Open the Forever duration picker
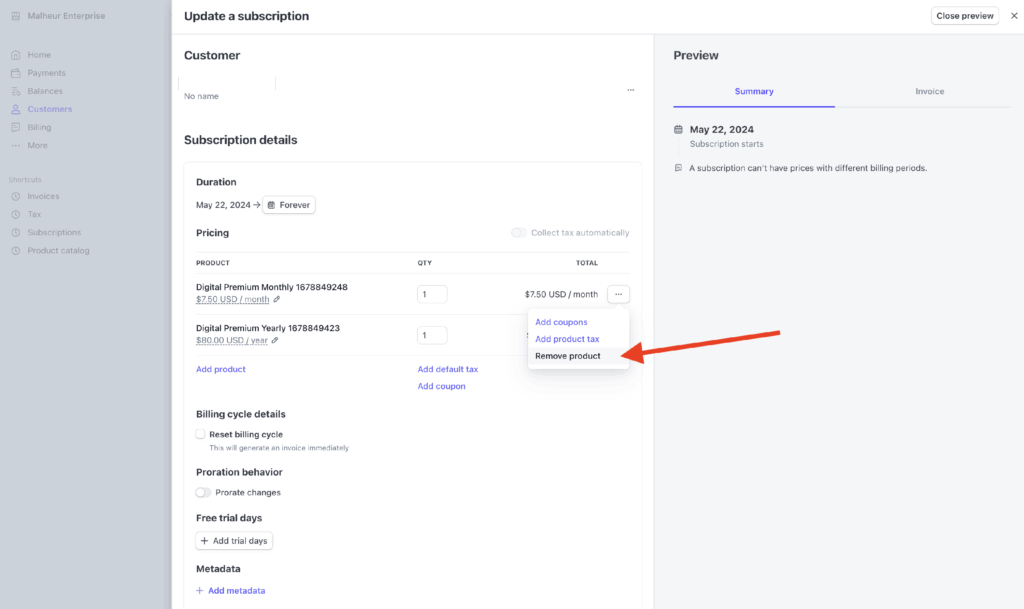 pos(289,205)
